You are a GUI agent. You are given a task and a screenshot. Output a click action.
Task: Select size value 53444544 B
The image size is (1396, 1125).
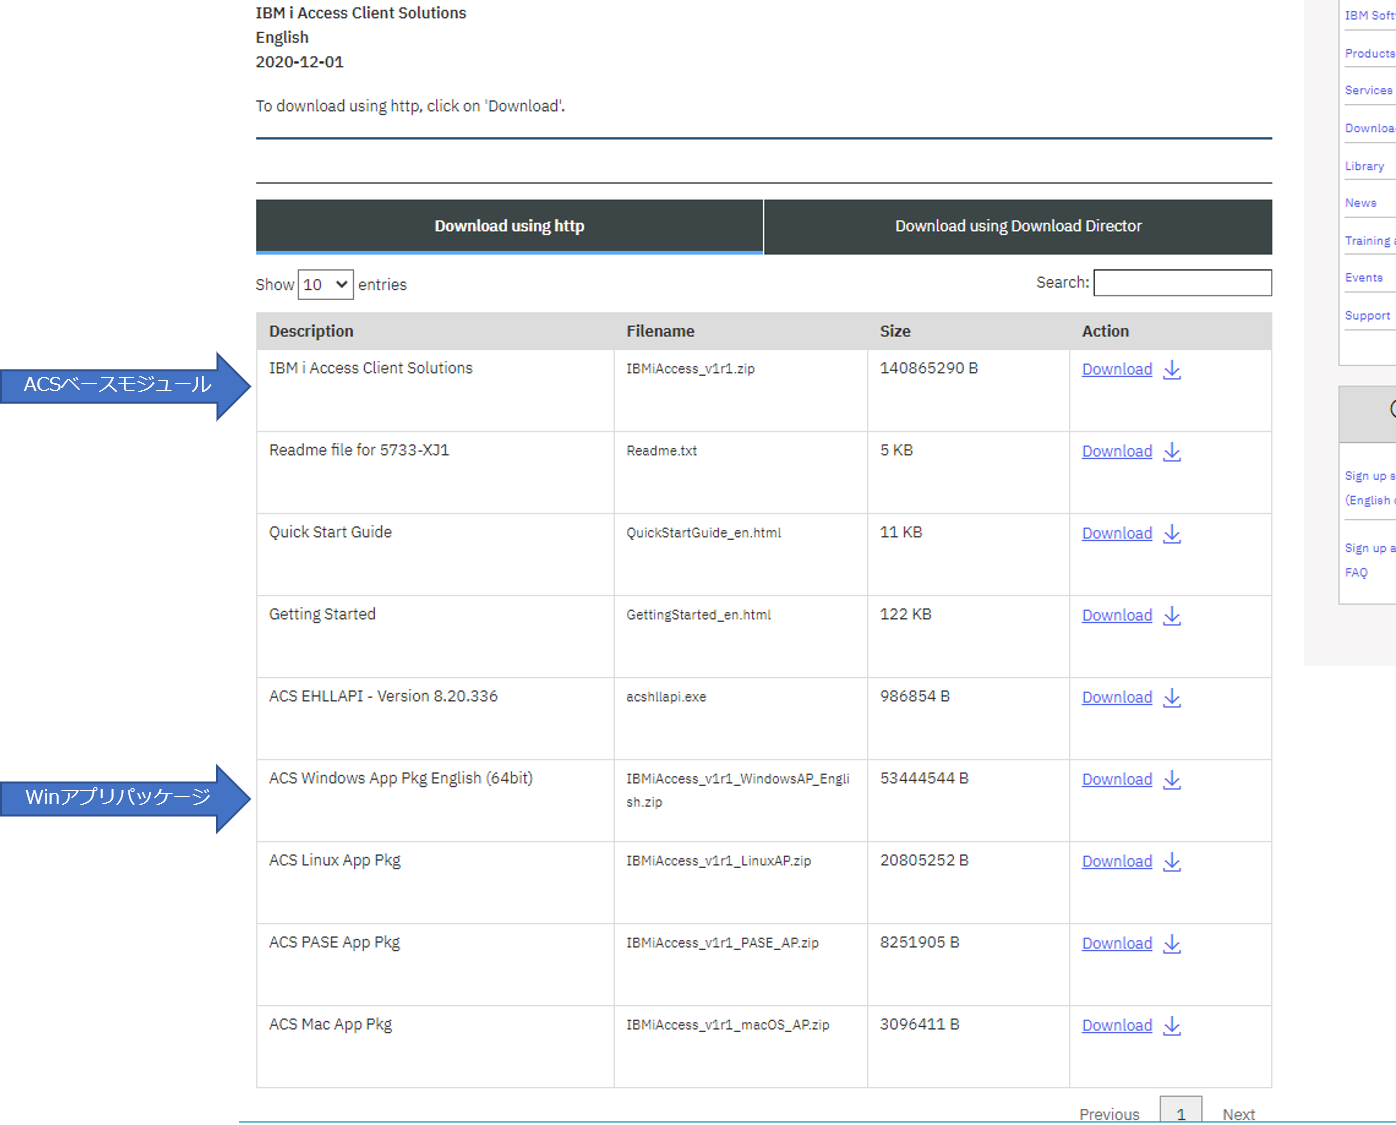(x=924, y=778)
